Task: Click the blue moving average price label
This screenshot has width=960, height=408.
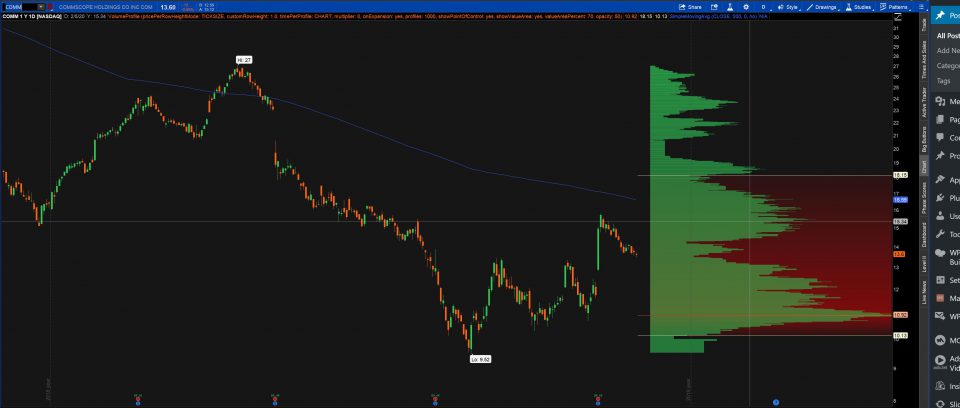Action: pyautogui.click(x=901, y=200)
